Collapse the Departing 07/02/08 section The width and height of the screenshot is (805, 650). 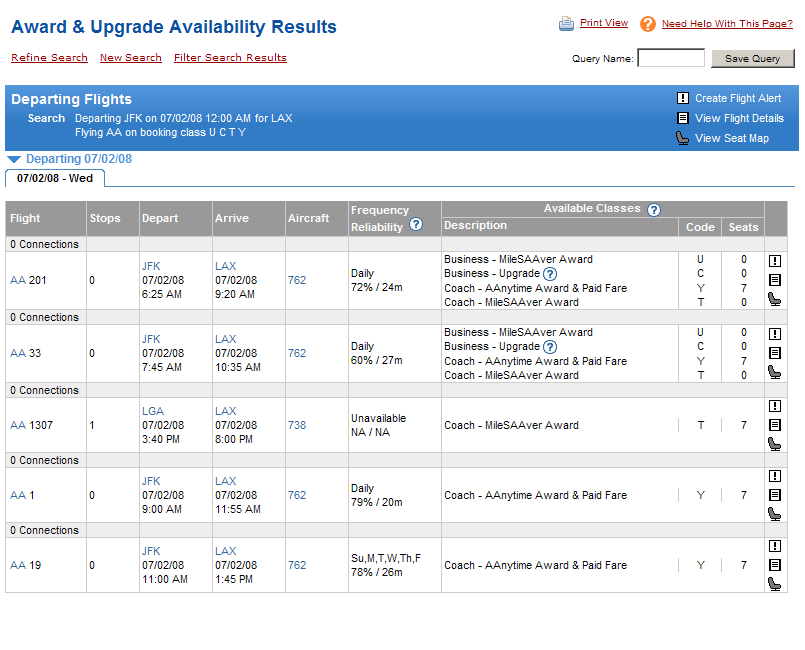coord(14,159)
